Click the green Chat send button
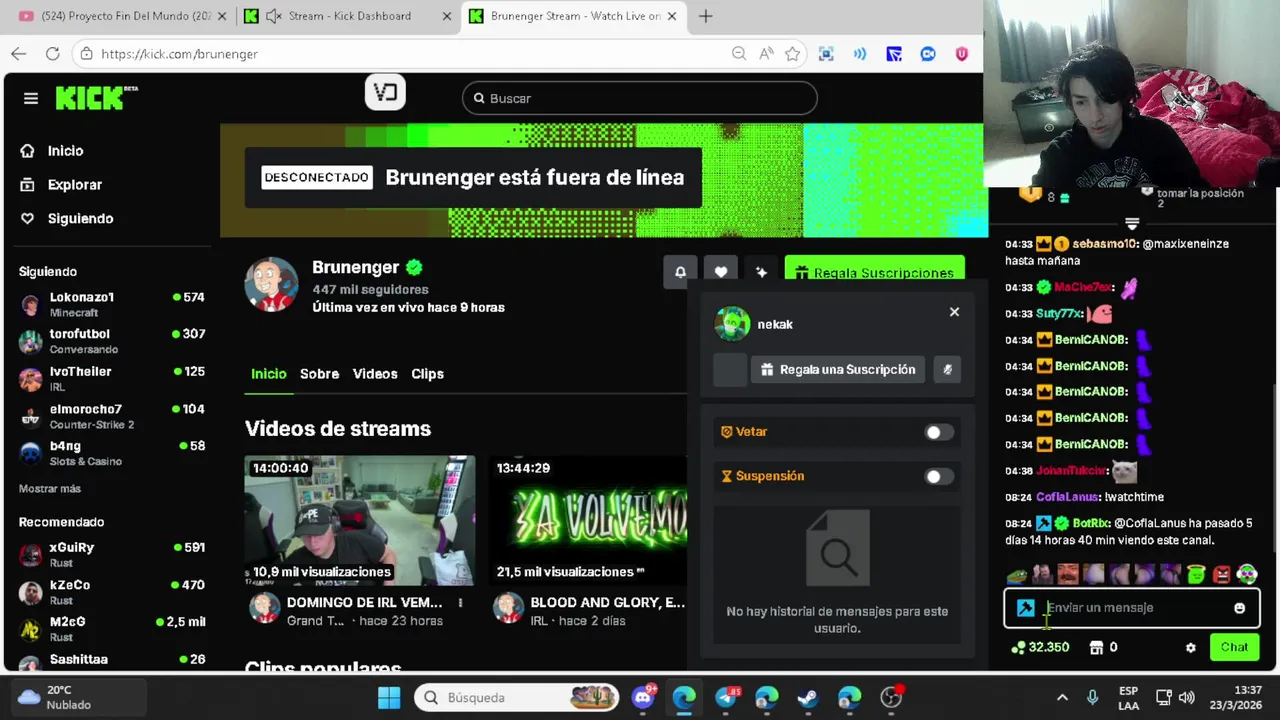 point(1234,647)
